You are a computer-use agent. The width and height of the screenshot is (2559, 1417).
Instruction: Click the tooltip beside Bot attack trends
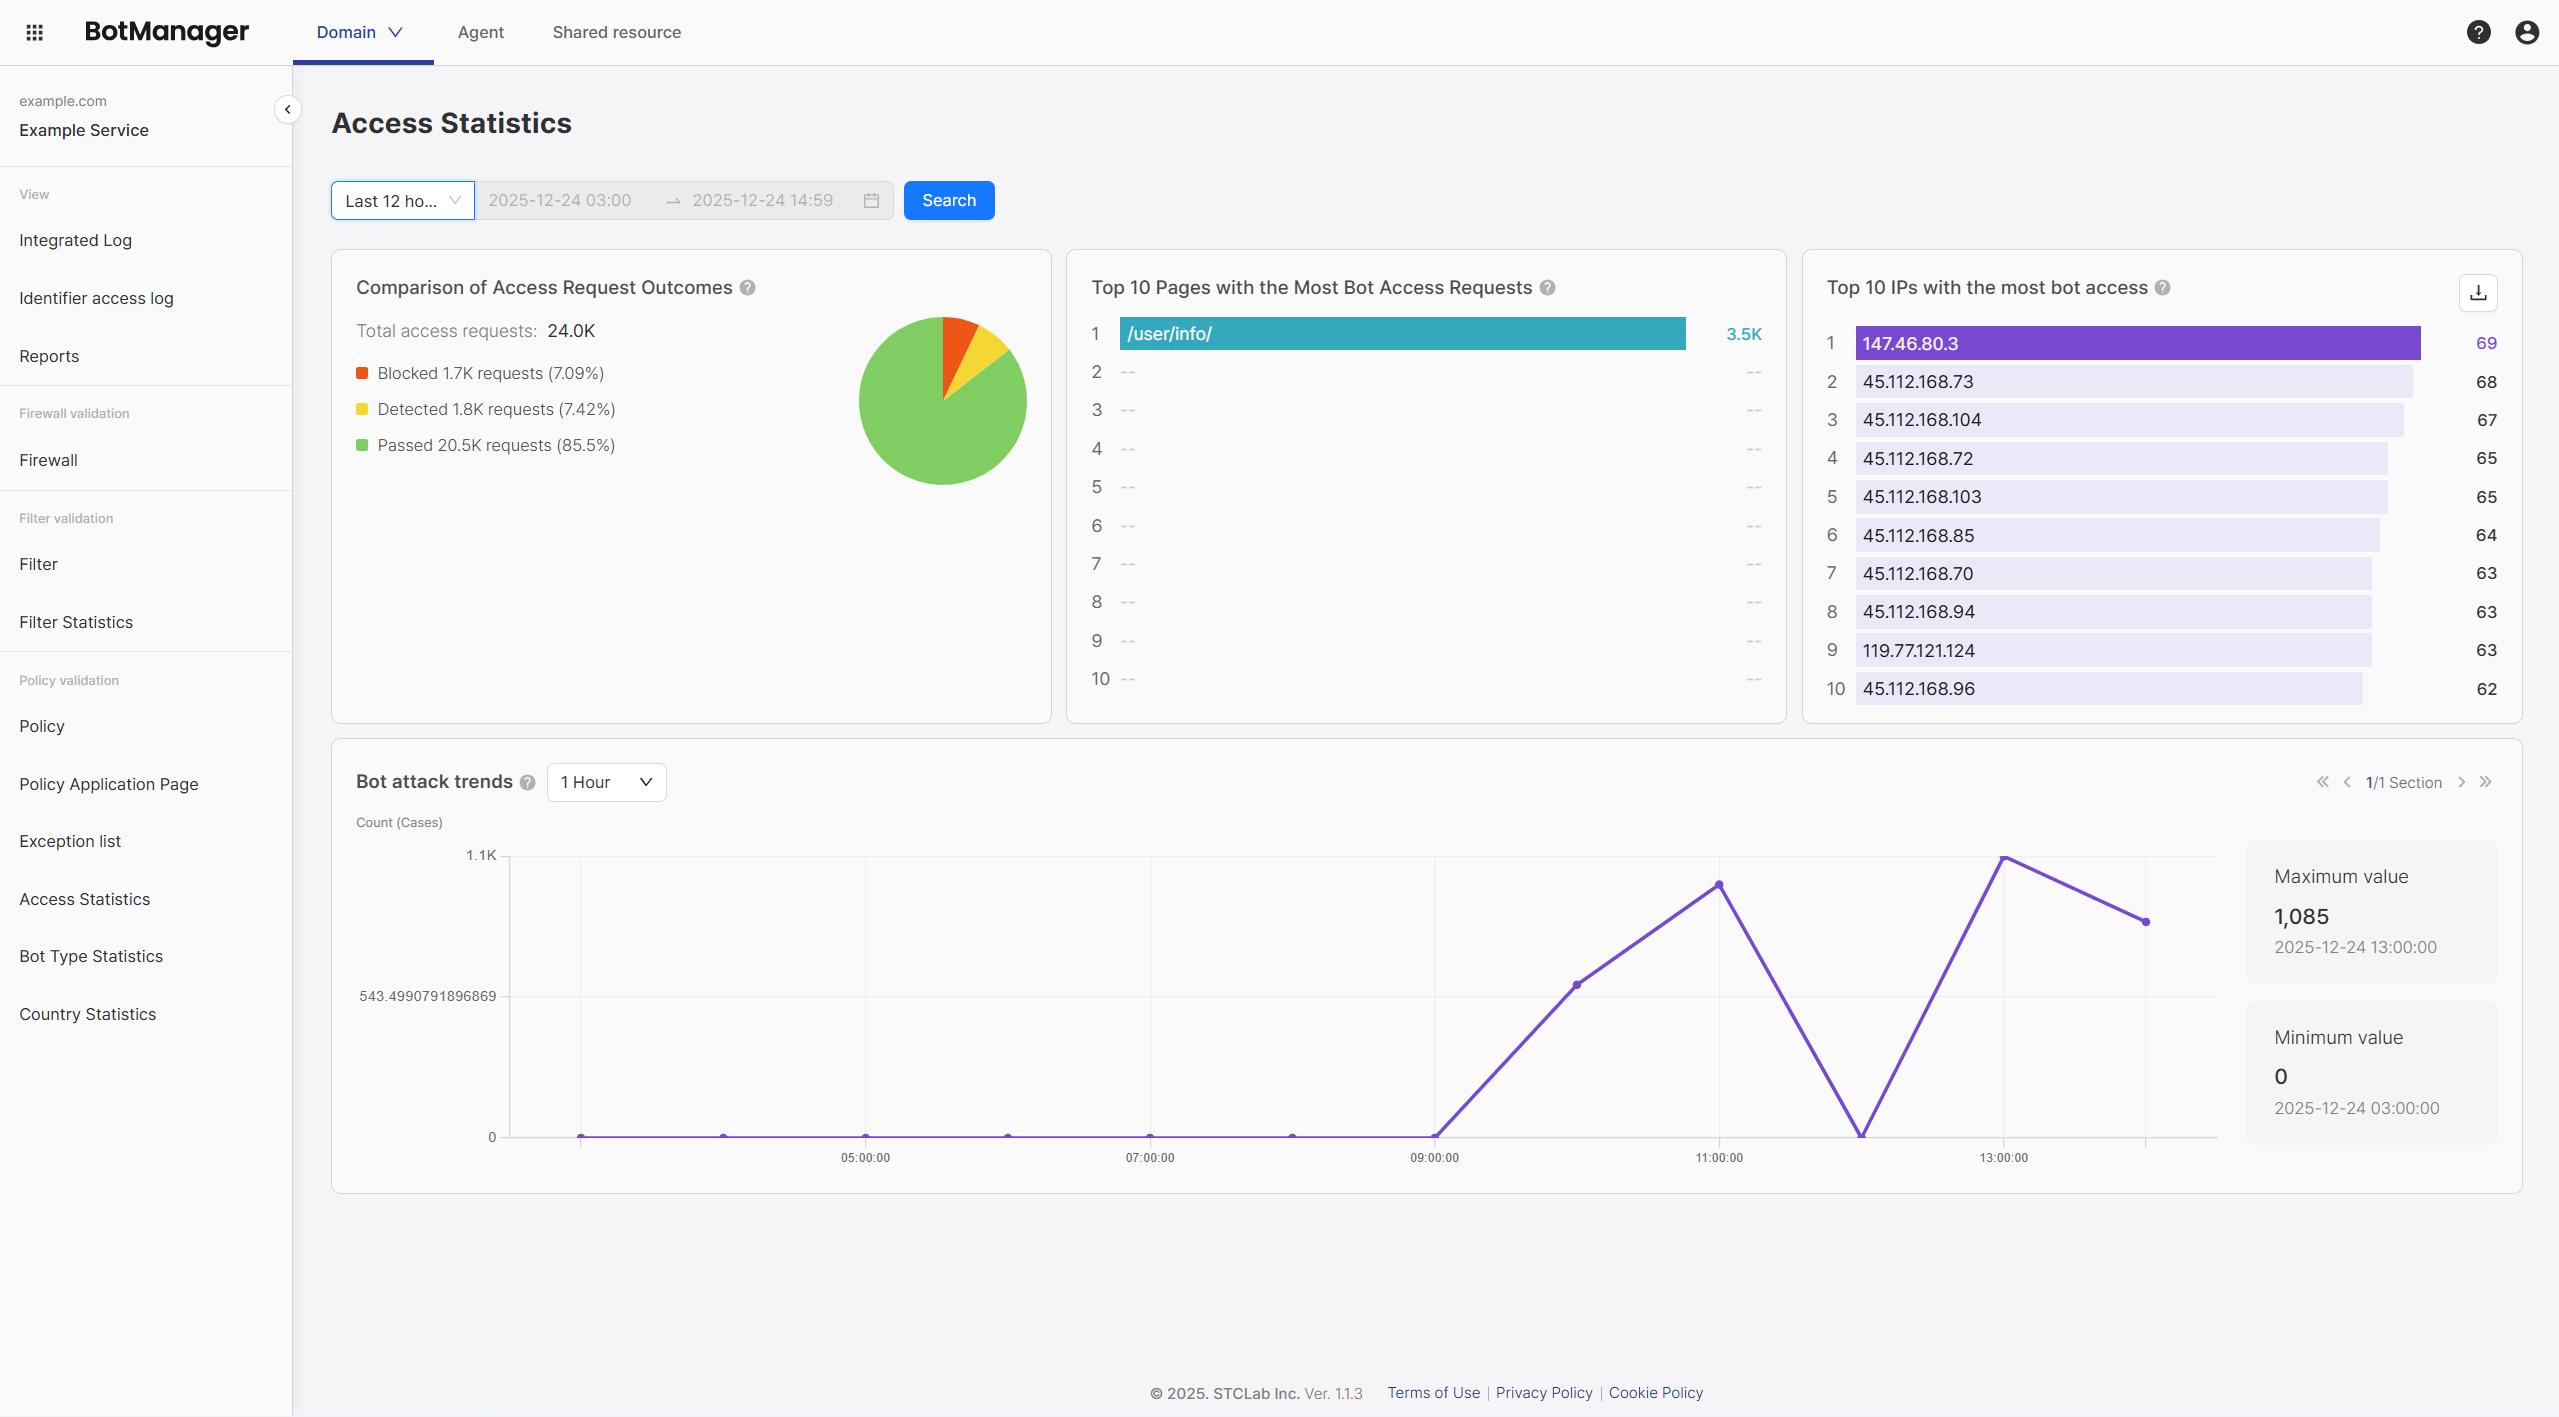pyautogui.click(x=528, y=783)
